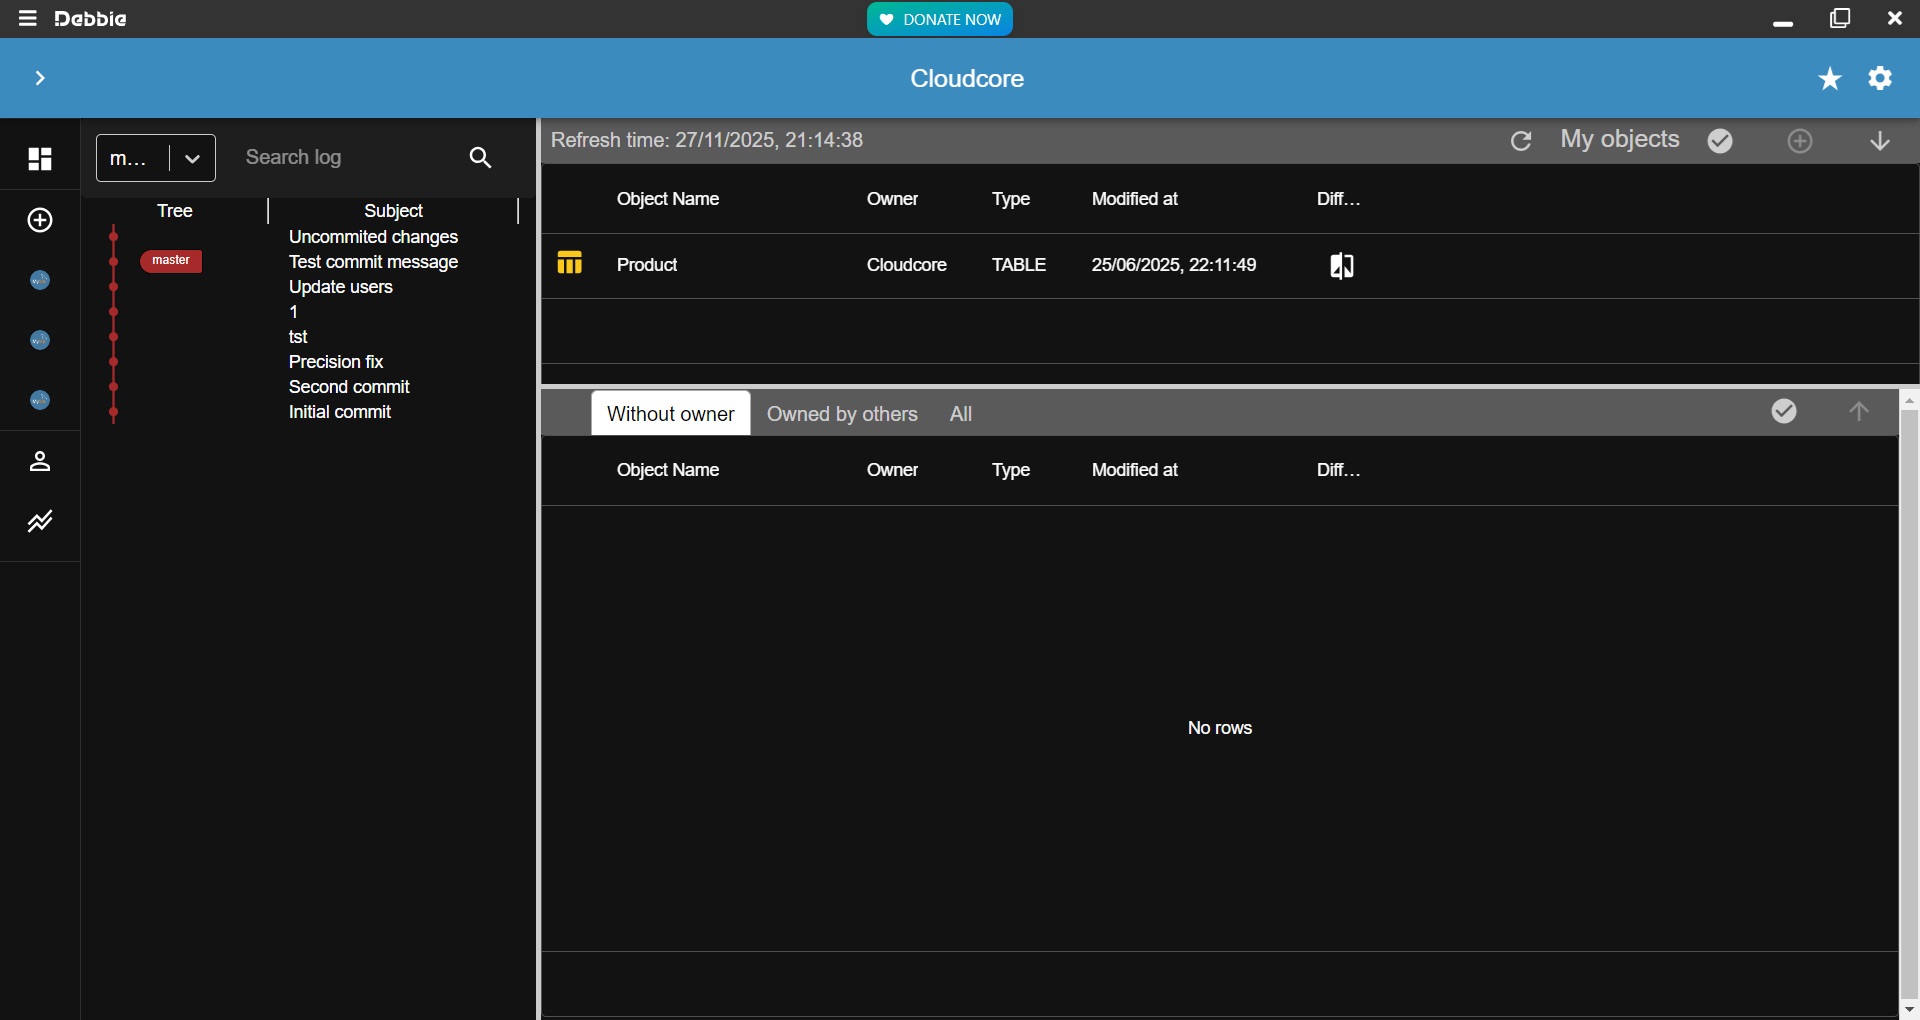Click the down arrow in My objects toolbar

[x=1880, y=142]
